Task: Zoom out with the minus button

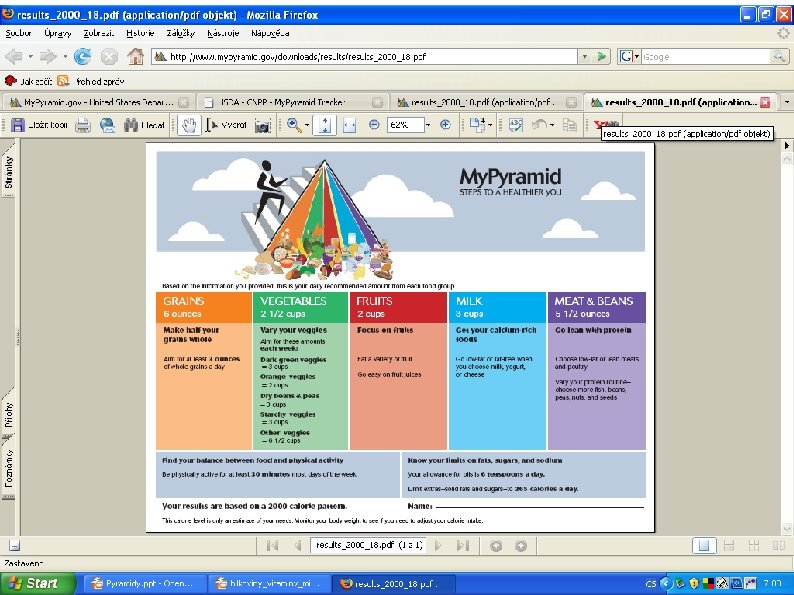Action: pyautogui.click(x=374, y=125)
